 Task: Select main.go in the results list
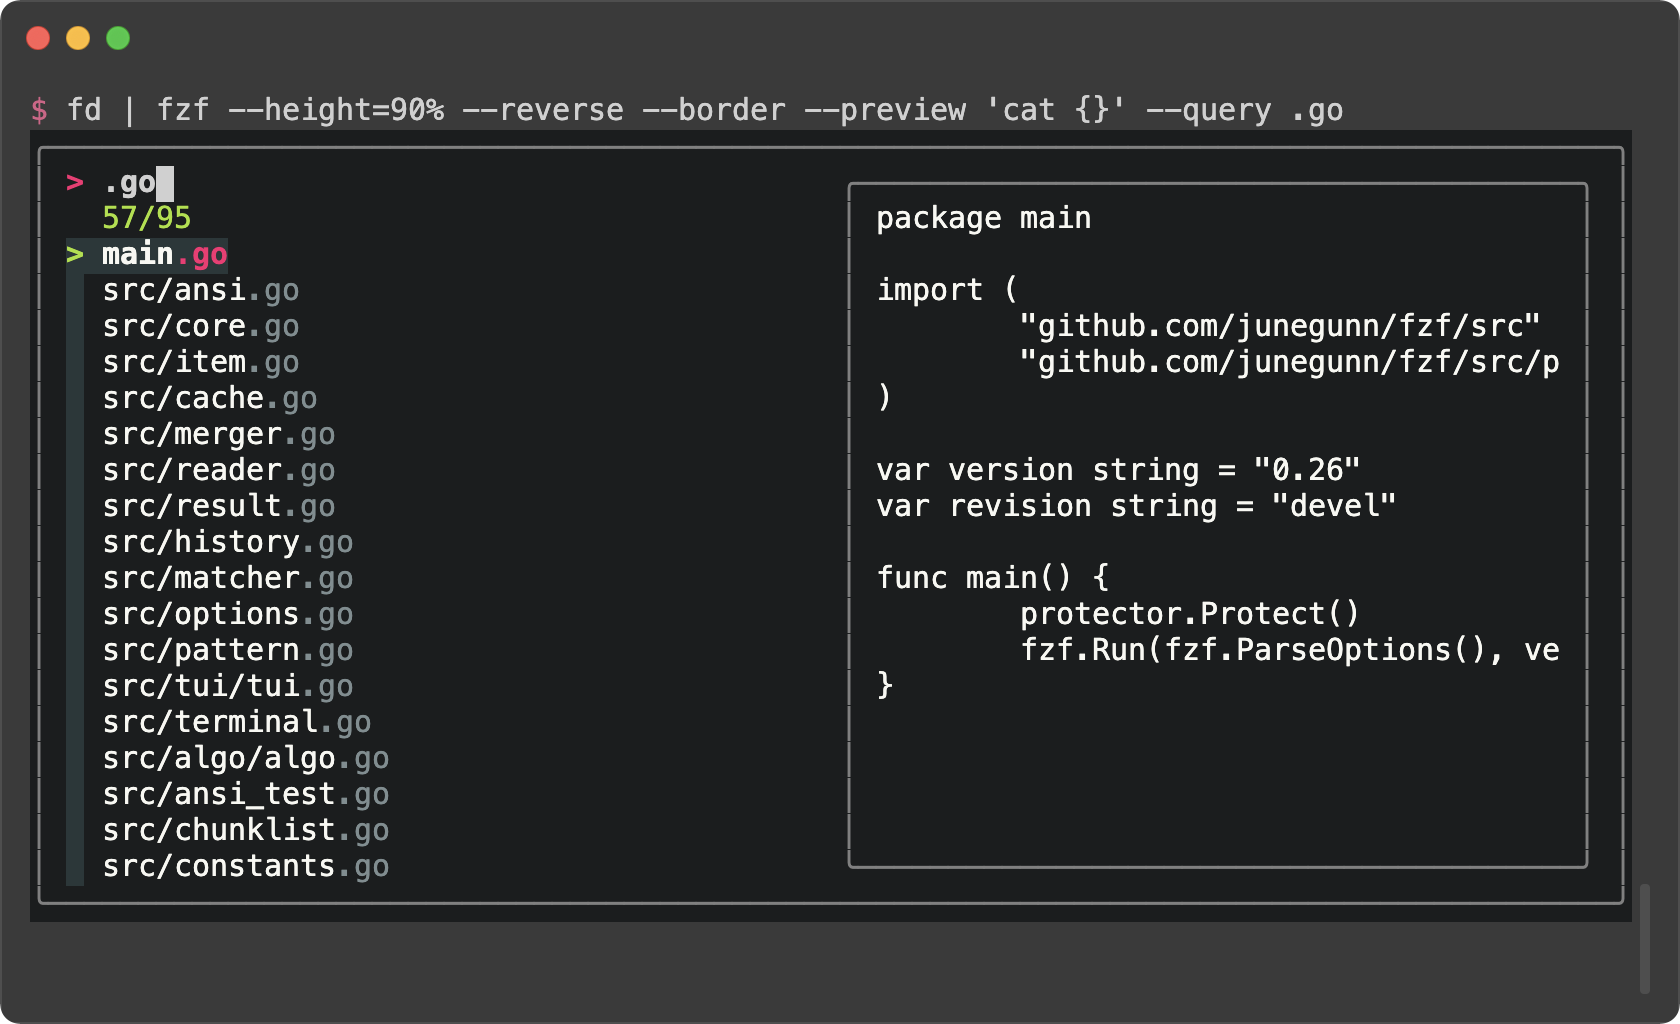(x=165, y=255)
